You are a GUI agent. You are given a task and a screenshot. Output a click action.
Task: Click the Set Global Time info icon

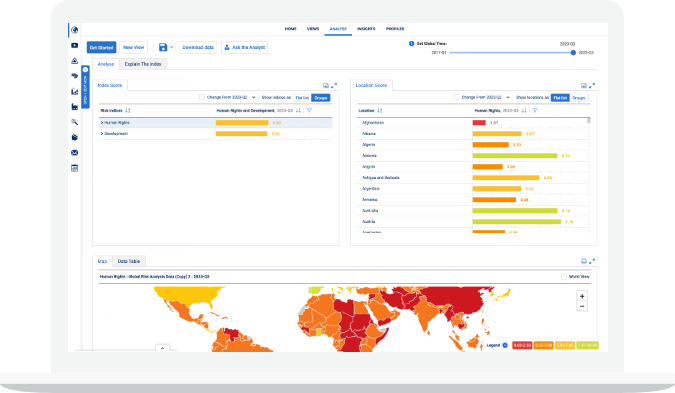[411, 43]
